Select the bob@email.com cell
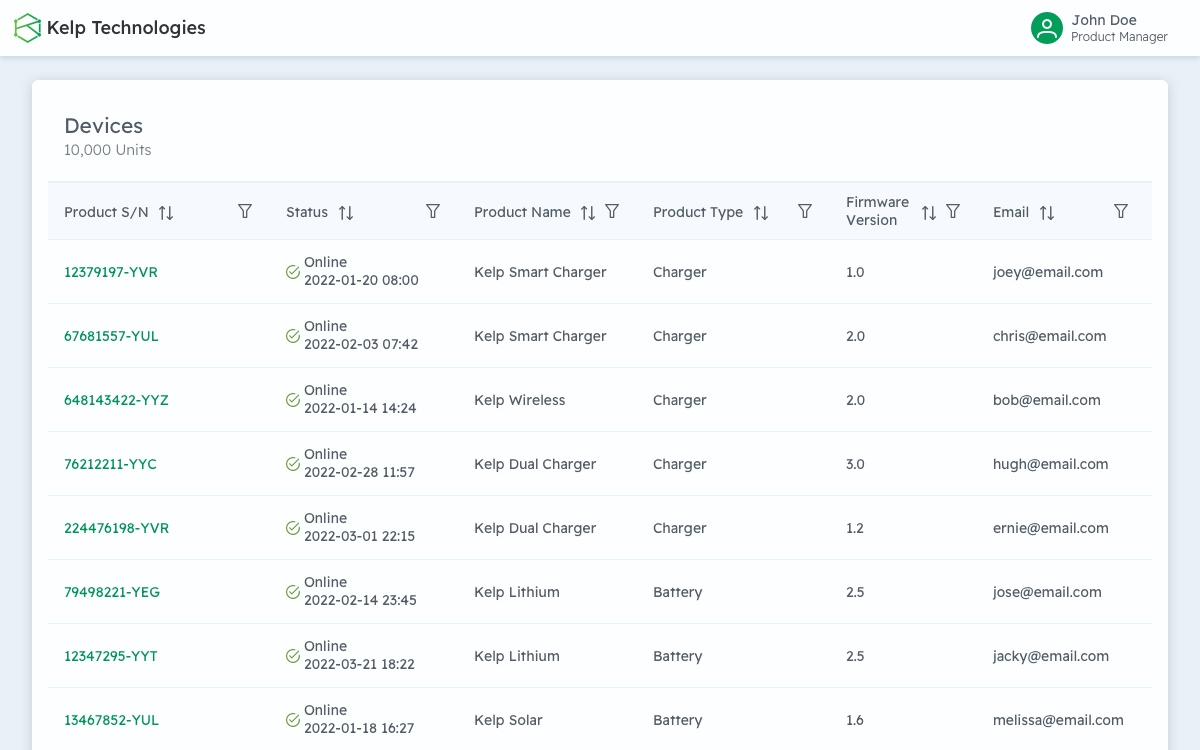Screen dimensions: 1200x750 1047,400
